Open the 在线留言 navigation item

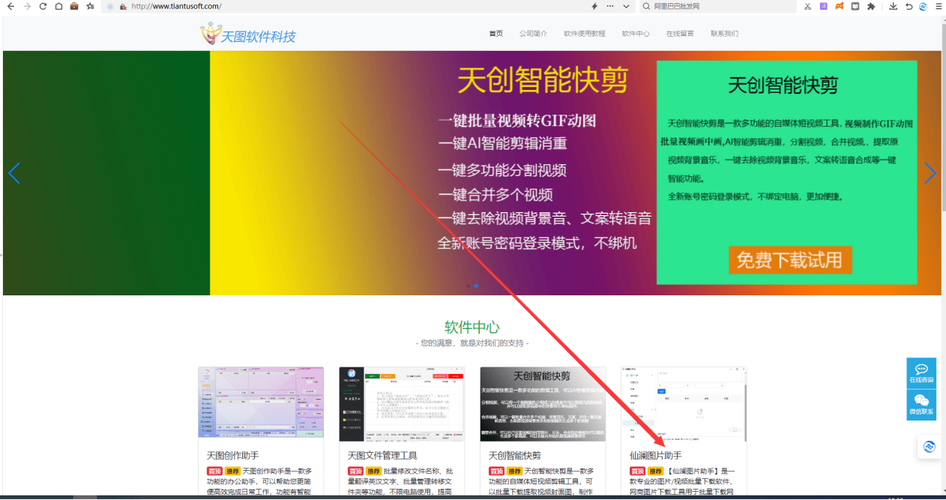pyautogui.click(x=680, y=34)
